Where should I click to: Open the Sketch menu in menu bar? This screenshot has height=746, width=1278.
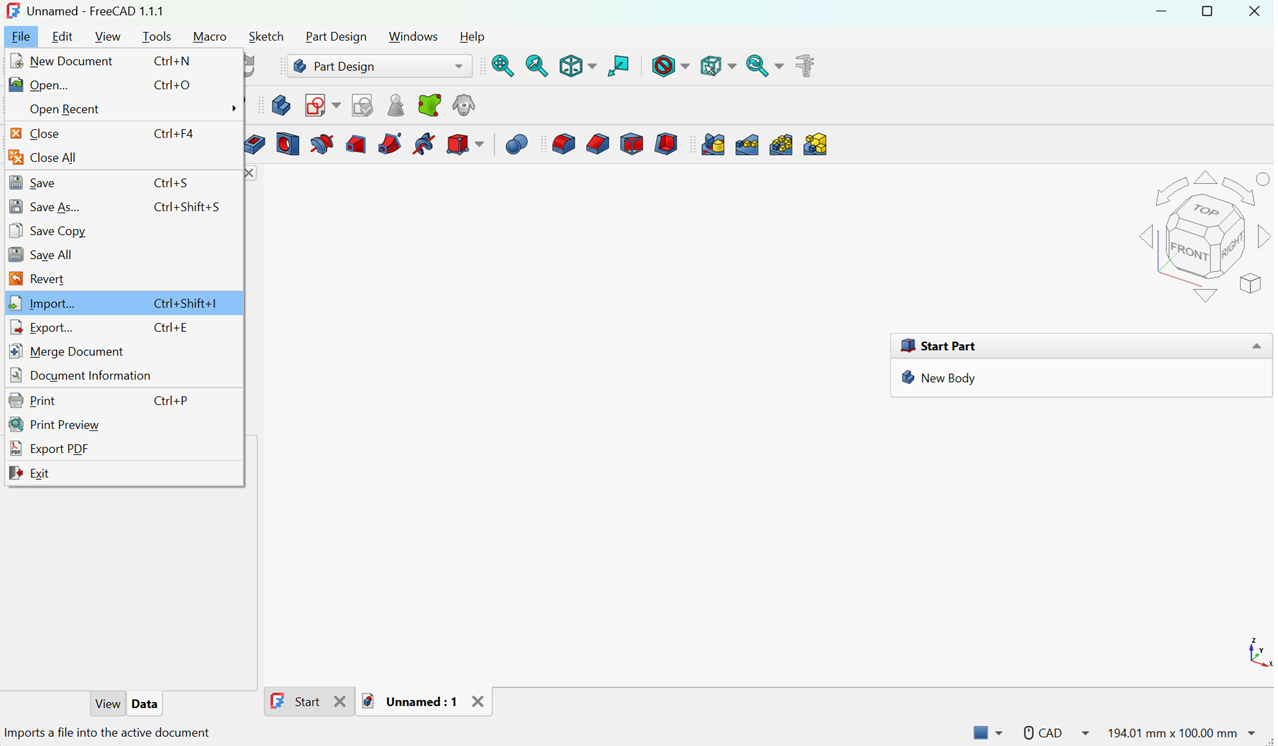(266, 36)
